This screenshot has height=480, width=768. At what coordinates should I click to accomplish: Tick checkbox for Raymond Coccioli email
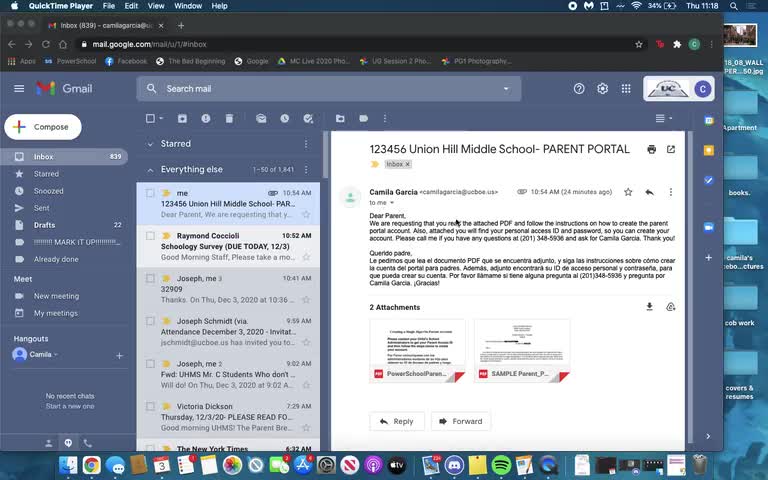click(150, 236)
